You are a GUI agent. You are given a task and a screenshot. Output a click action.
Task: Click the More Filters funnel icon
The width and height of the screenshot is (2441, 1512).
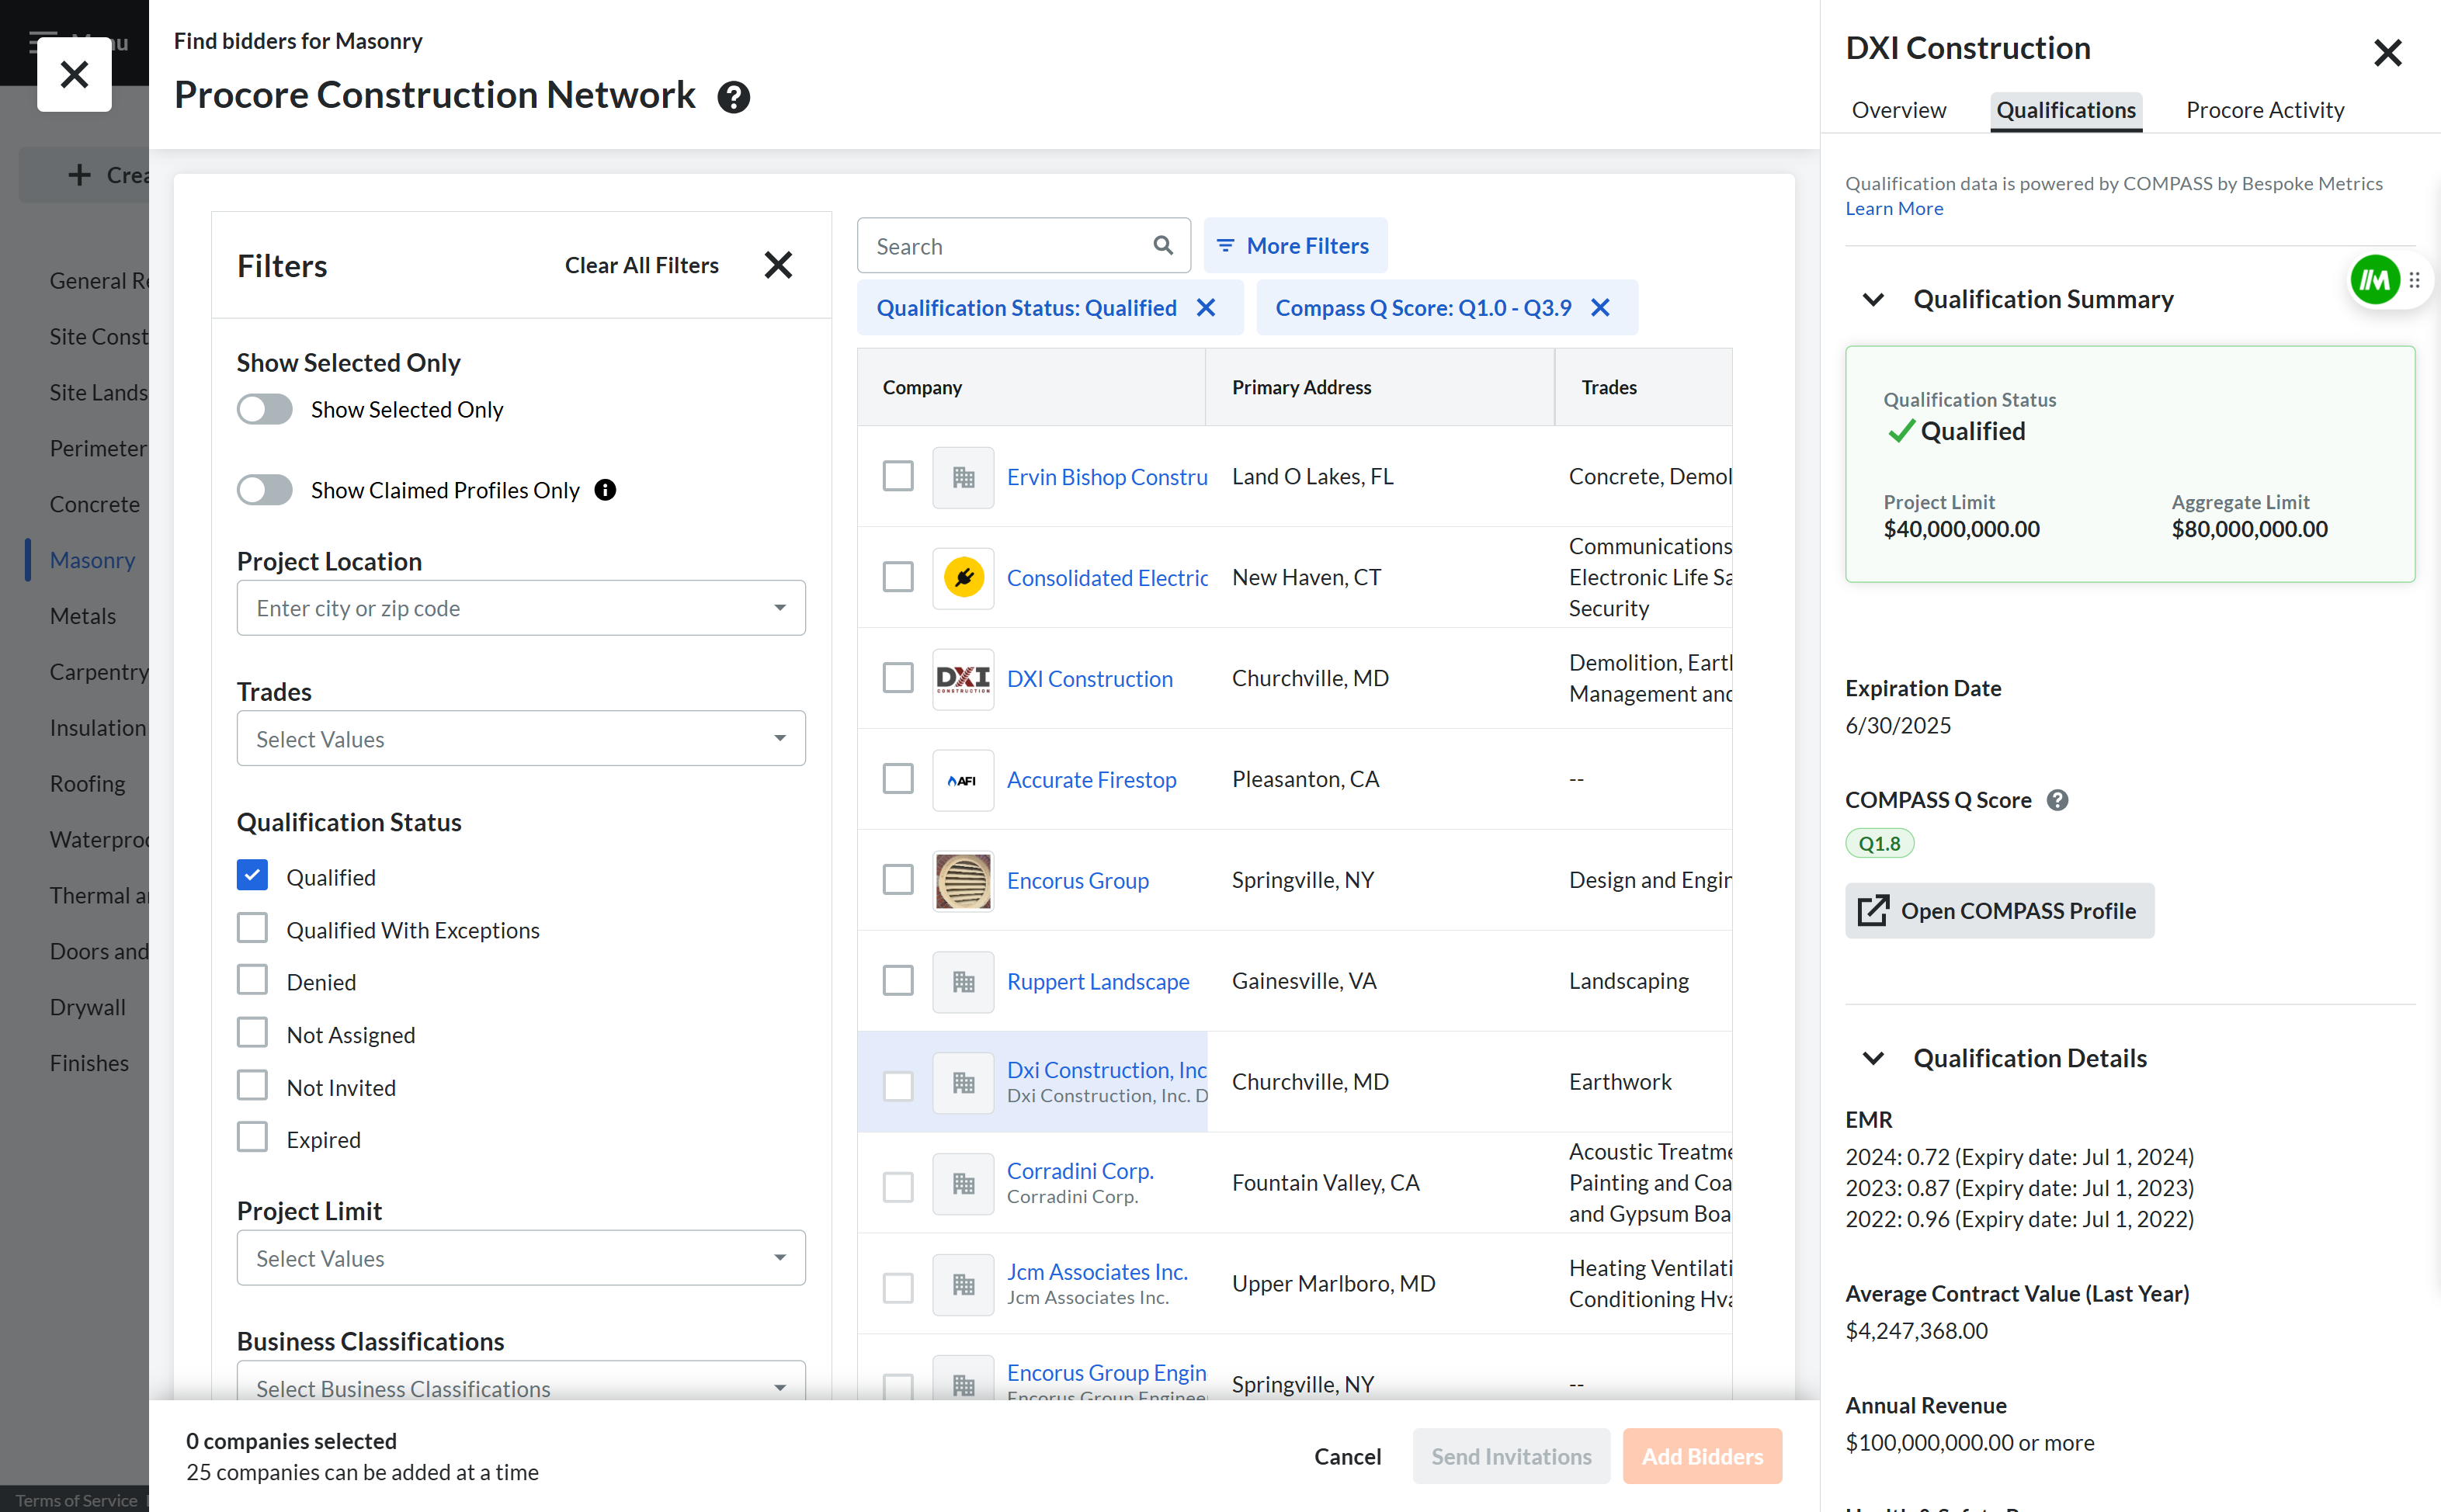coord(1227,245)
